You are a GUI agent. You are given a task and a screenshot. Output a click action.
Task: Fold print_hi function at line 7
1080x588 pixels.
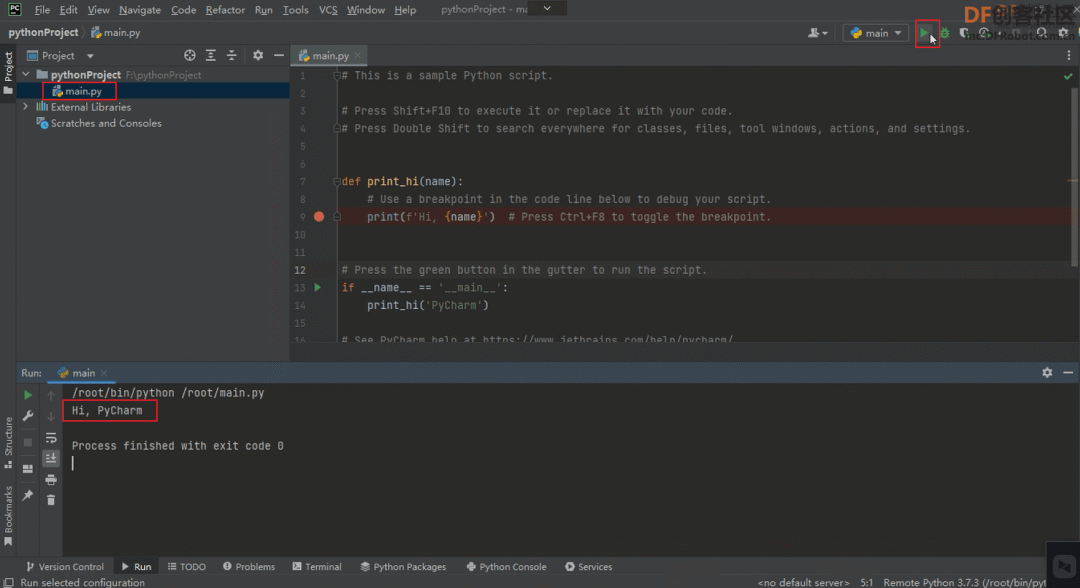(x=337, y=181)
